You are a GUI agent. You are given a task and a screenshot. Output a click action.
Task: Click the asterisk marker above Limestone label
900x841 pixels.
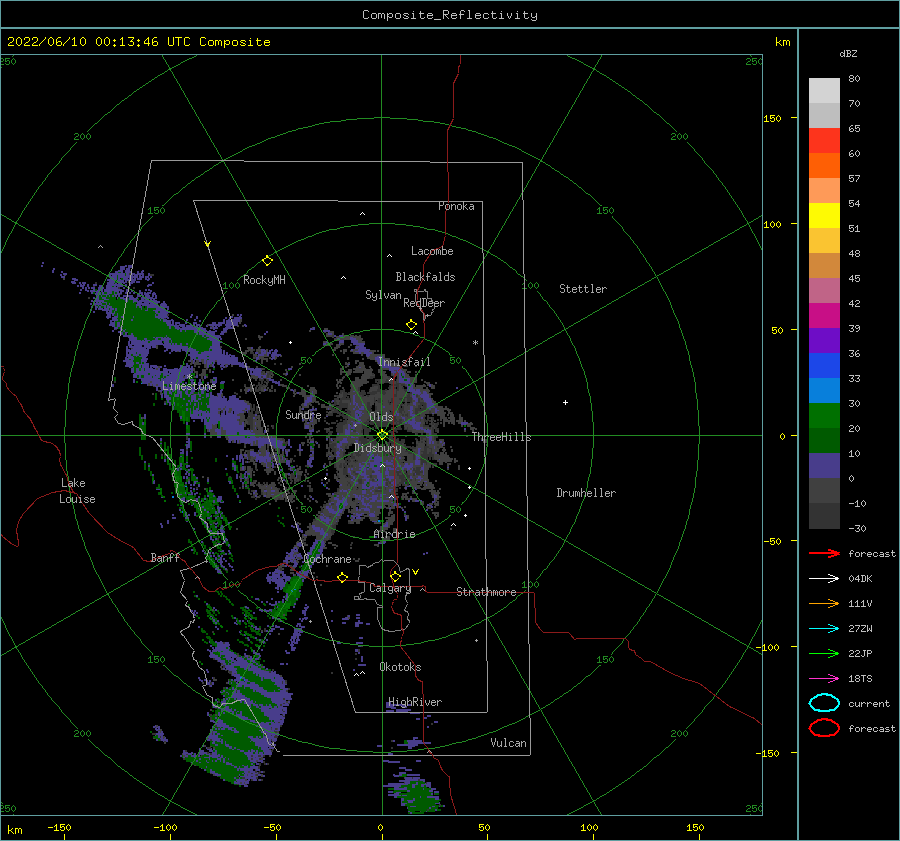click(x=189, y=377)
